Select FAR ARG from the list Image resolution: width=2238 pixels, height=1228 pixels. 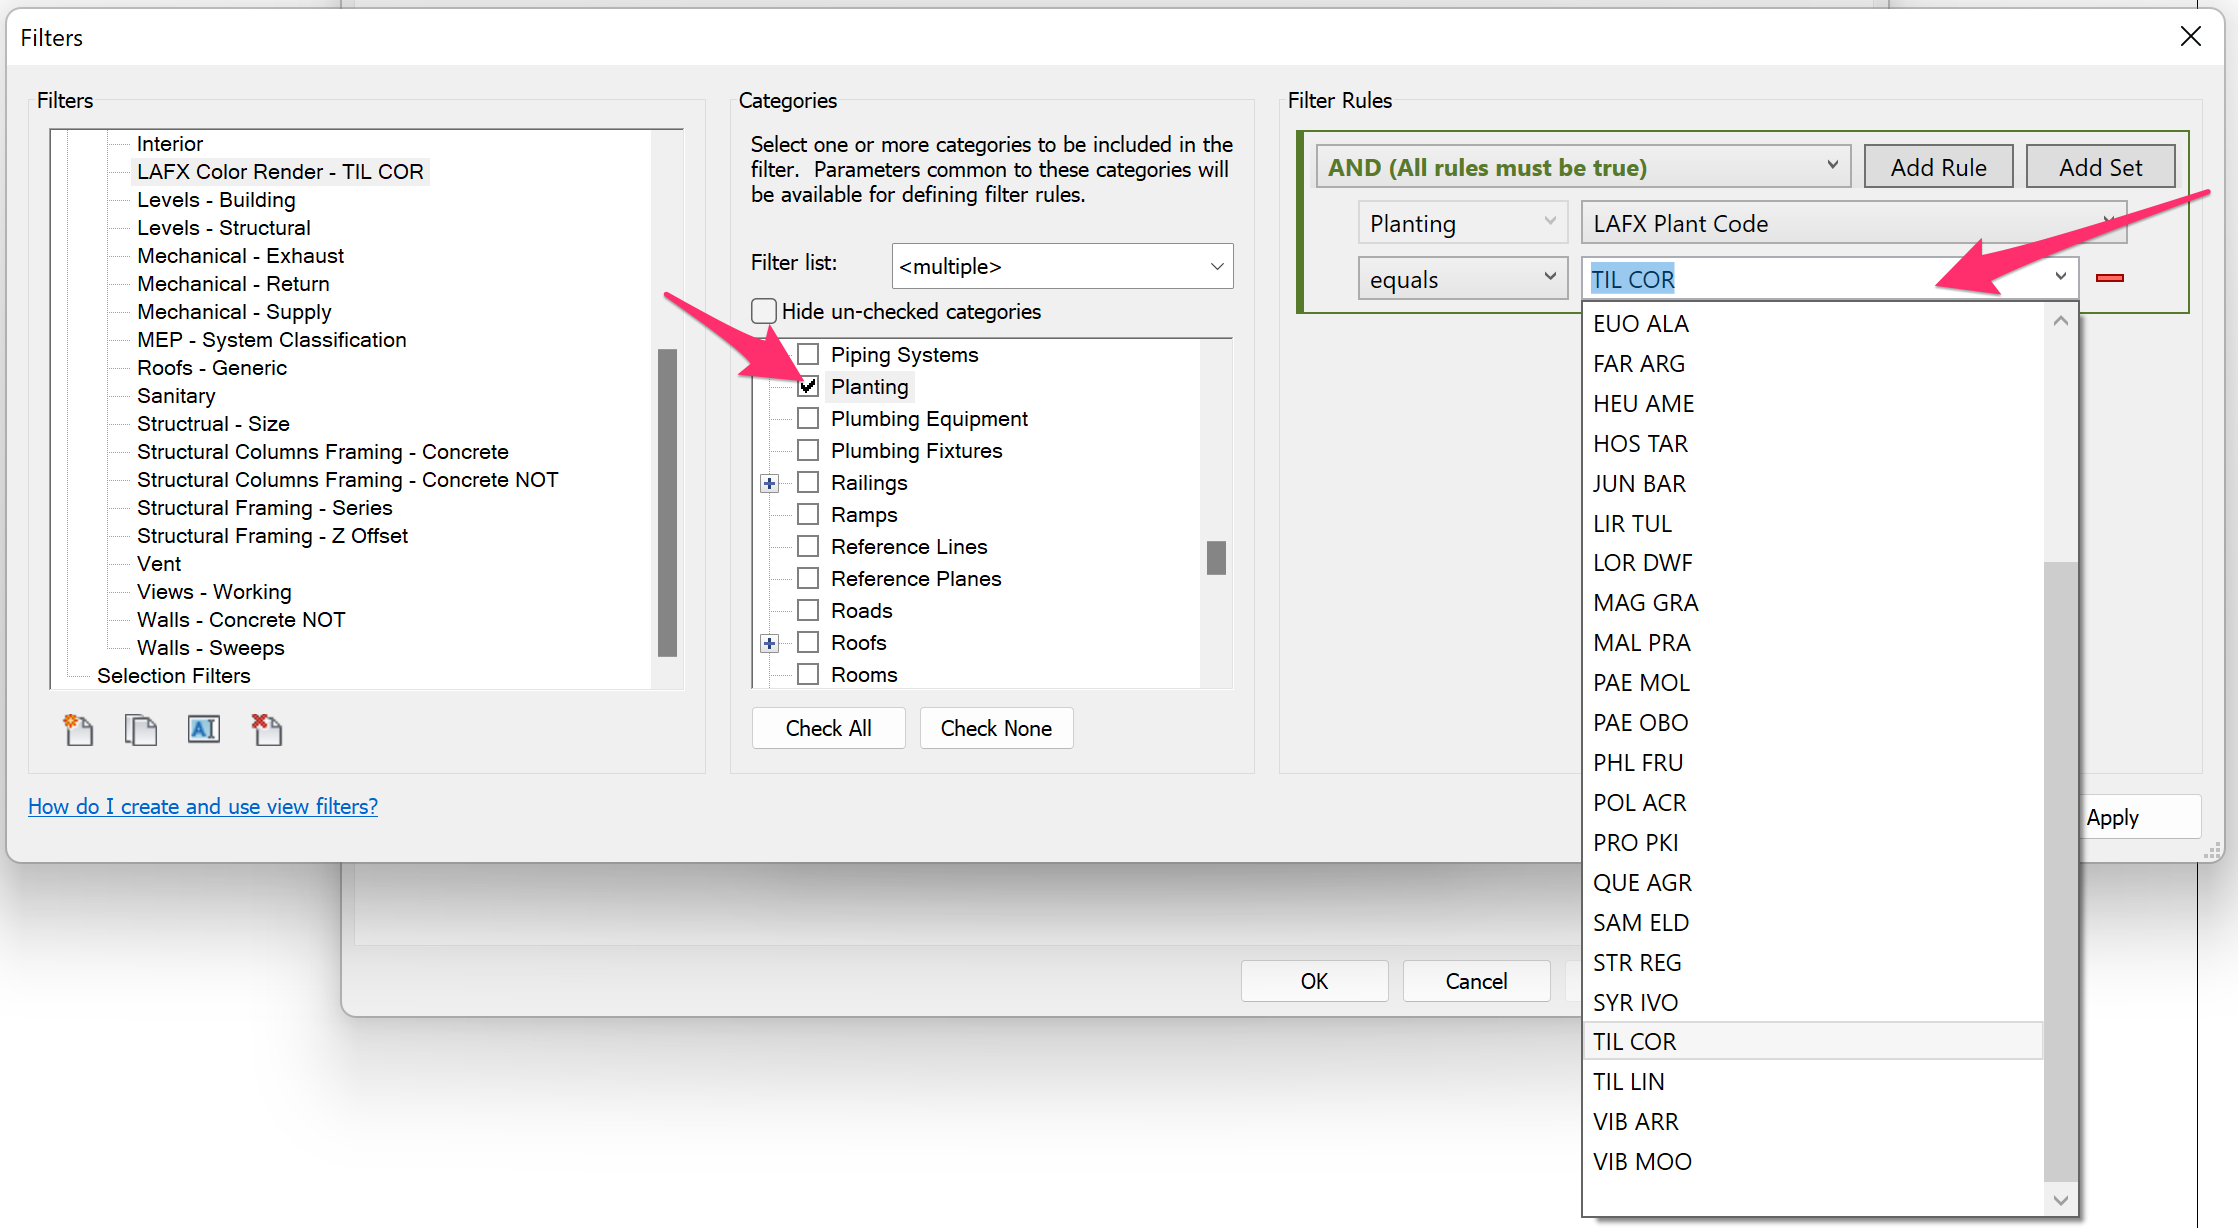(x=1812, y=364)
